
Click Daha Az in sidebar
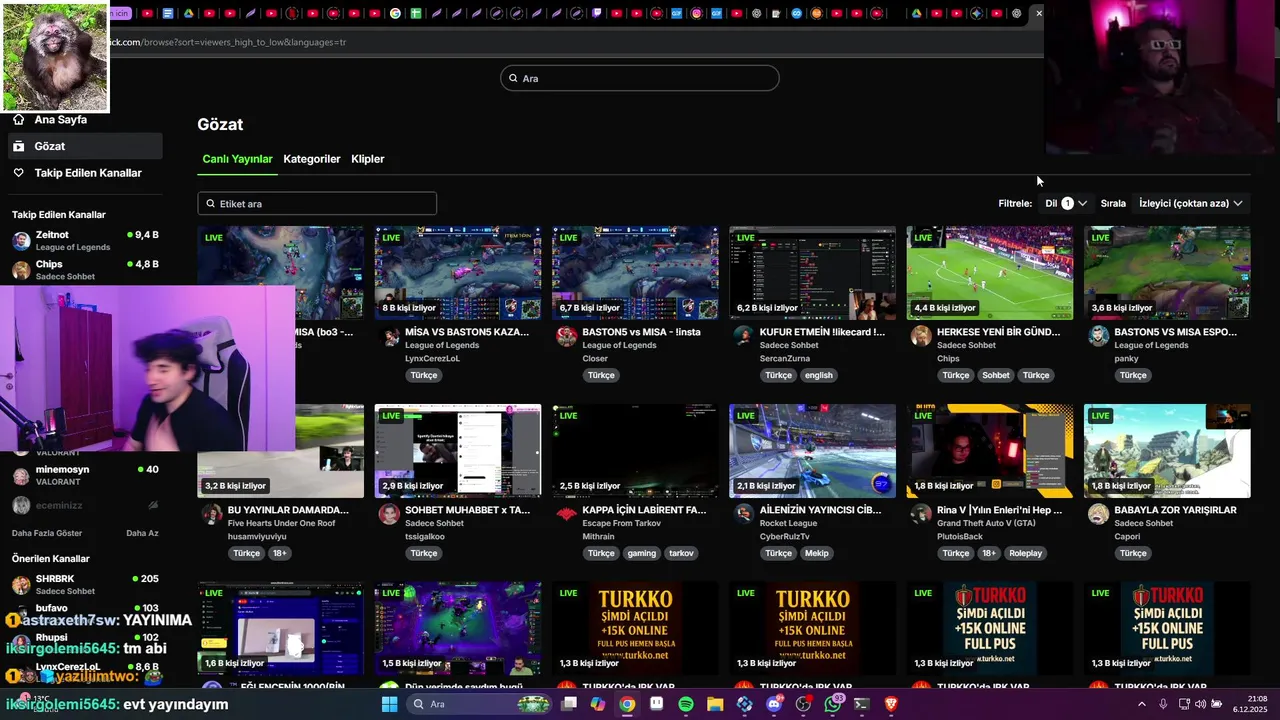(x=142, y=533)
